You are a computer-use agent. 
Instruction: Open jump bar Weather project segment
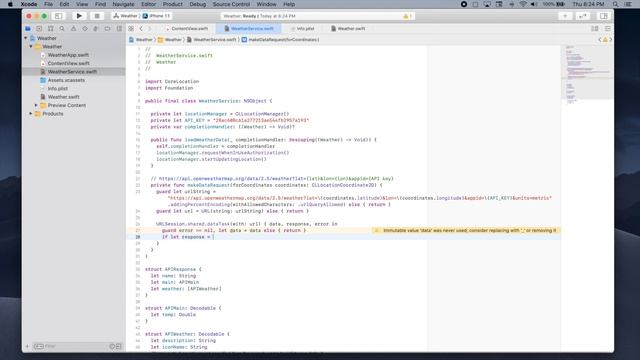tap(140, 40)
